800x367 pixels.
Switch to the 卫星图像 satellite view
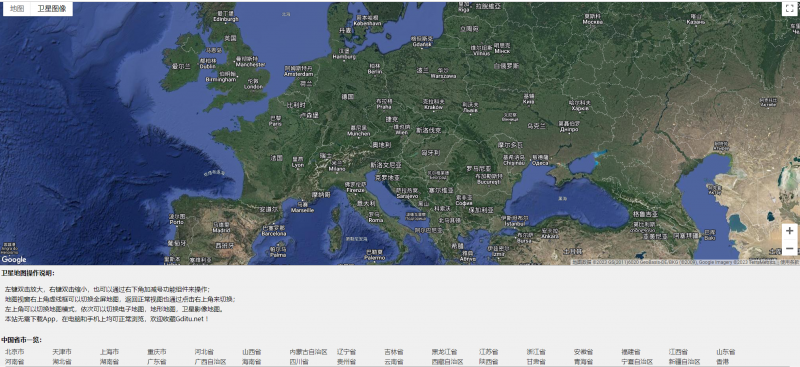pyautogui.click(x=52, y=9)
